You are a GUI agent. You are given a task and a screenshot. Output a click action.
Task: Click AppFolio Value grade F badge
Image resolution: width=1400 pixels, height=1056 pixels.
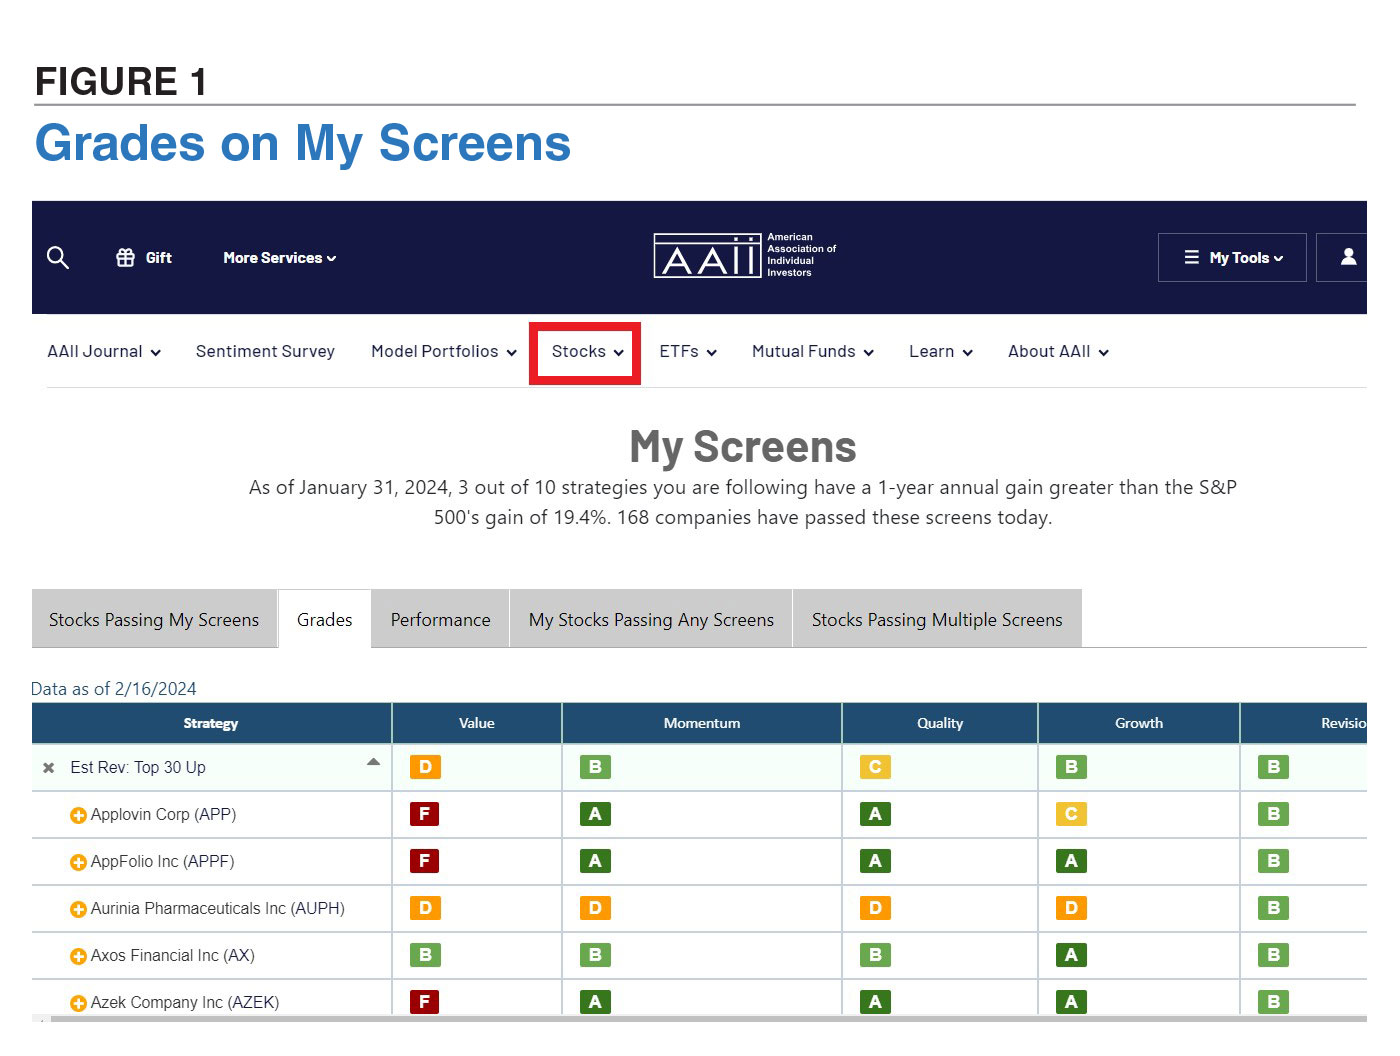point(425,861)
